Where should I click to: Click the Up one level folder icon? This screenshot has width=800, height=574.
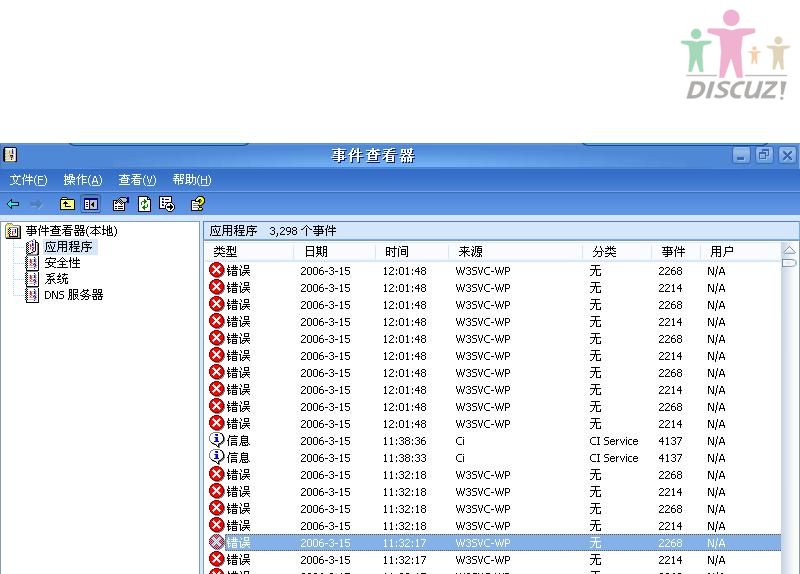pyautogui.click(x=67, y=204)
